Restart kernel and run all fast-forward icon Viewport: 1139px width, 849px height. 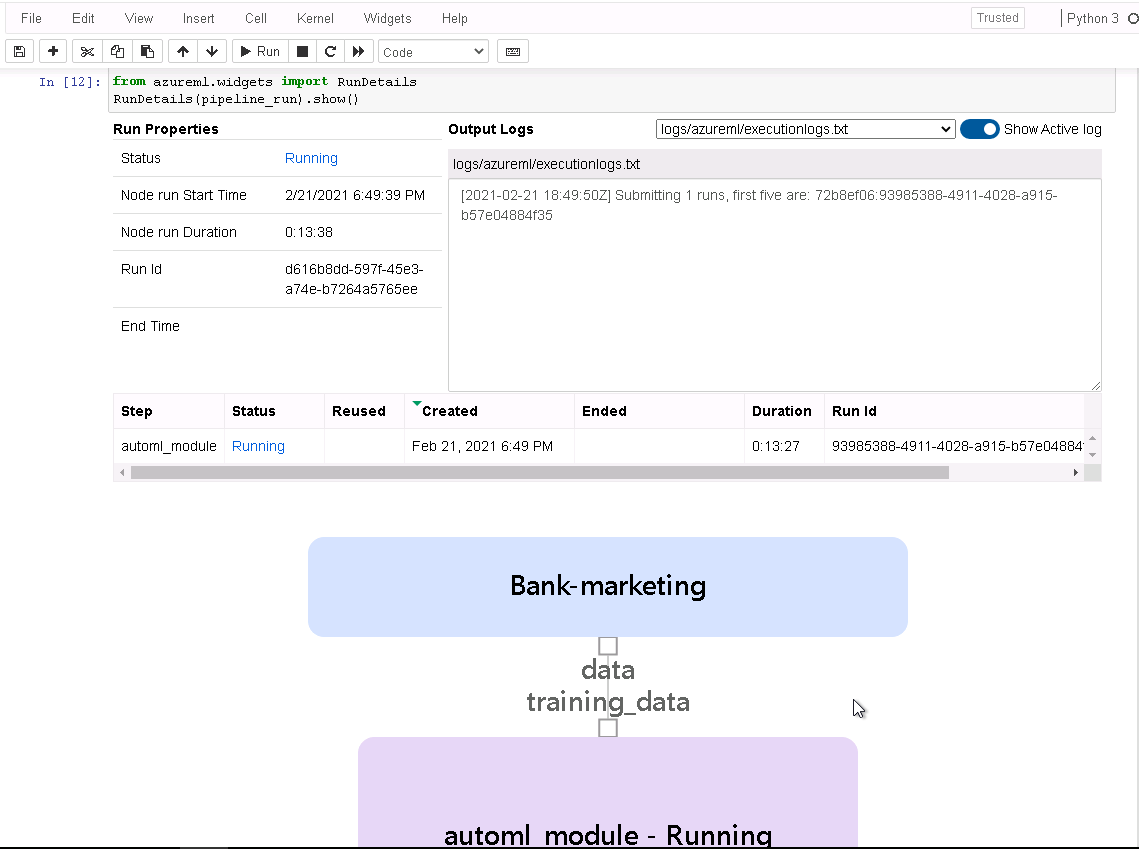(358, 52)
